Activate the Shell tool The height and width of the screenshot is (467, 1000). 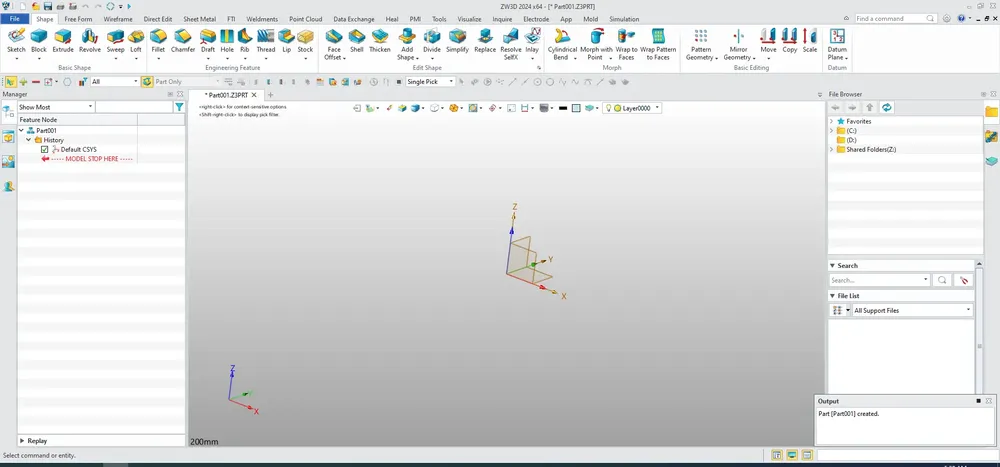[x=357, y=41]
